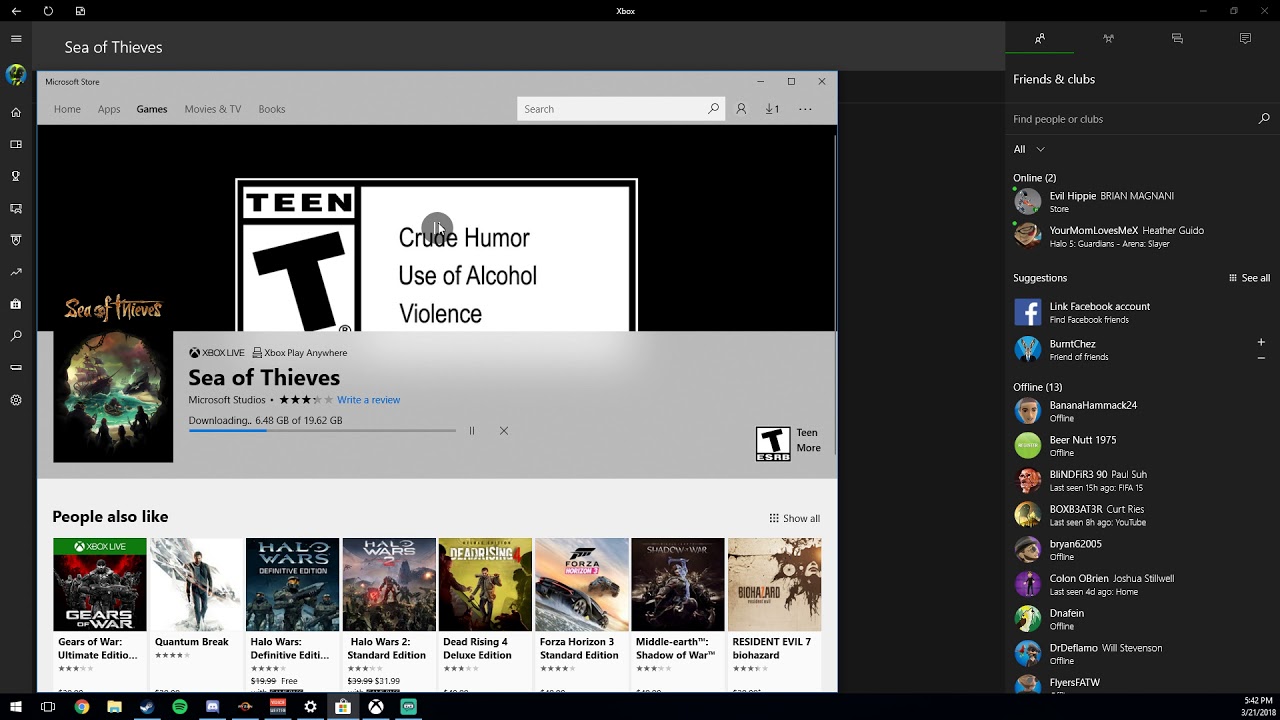Open Steam from the taskbar
Viewport: 1280px width, 720px height.
[x=147, y=706]
